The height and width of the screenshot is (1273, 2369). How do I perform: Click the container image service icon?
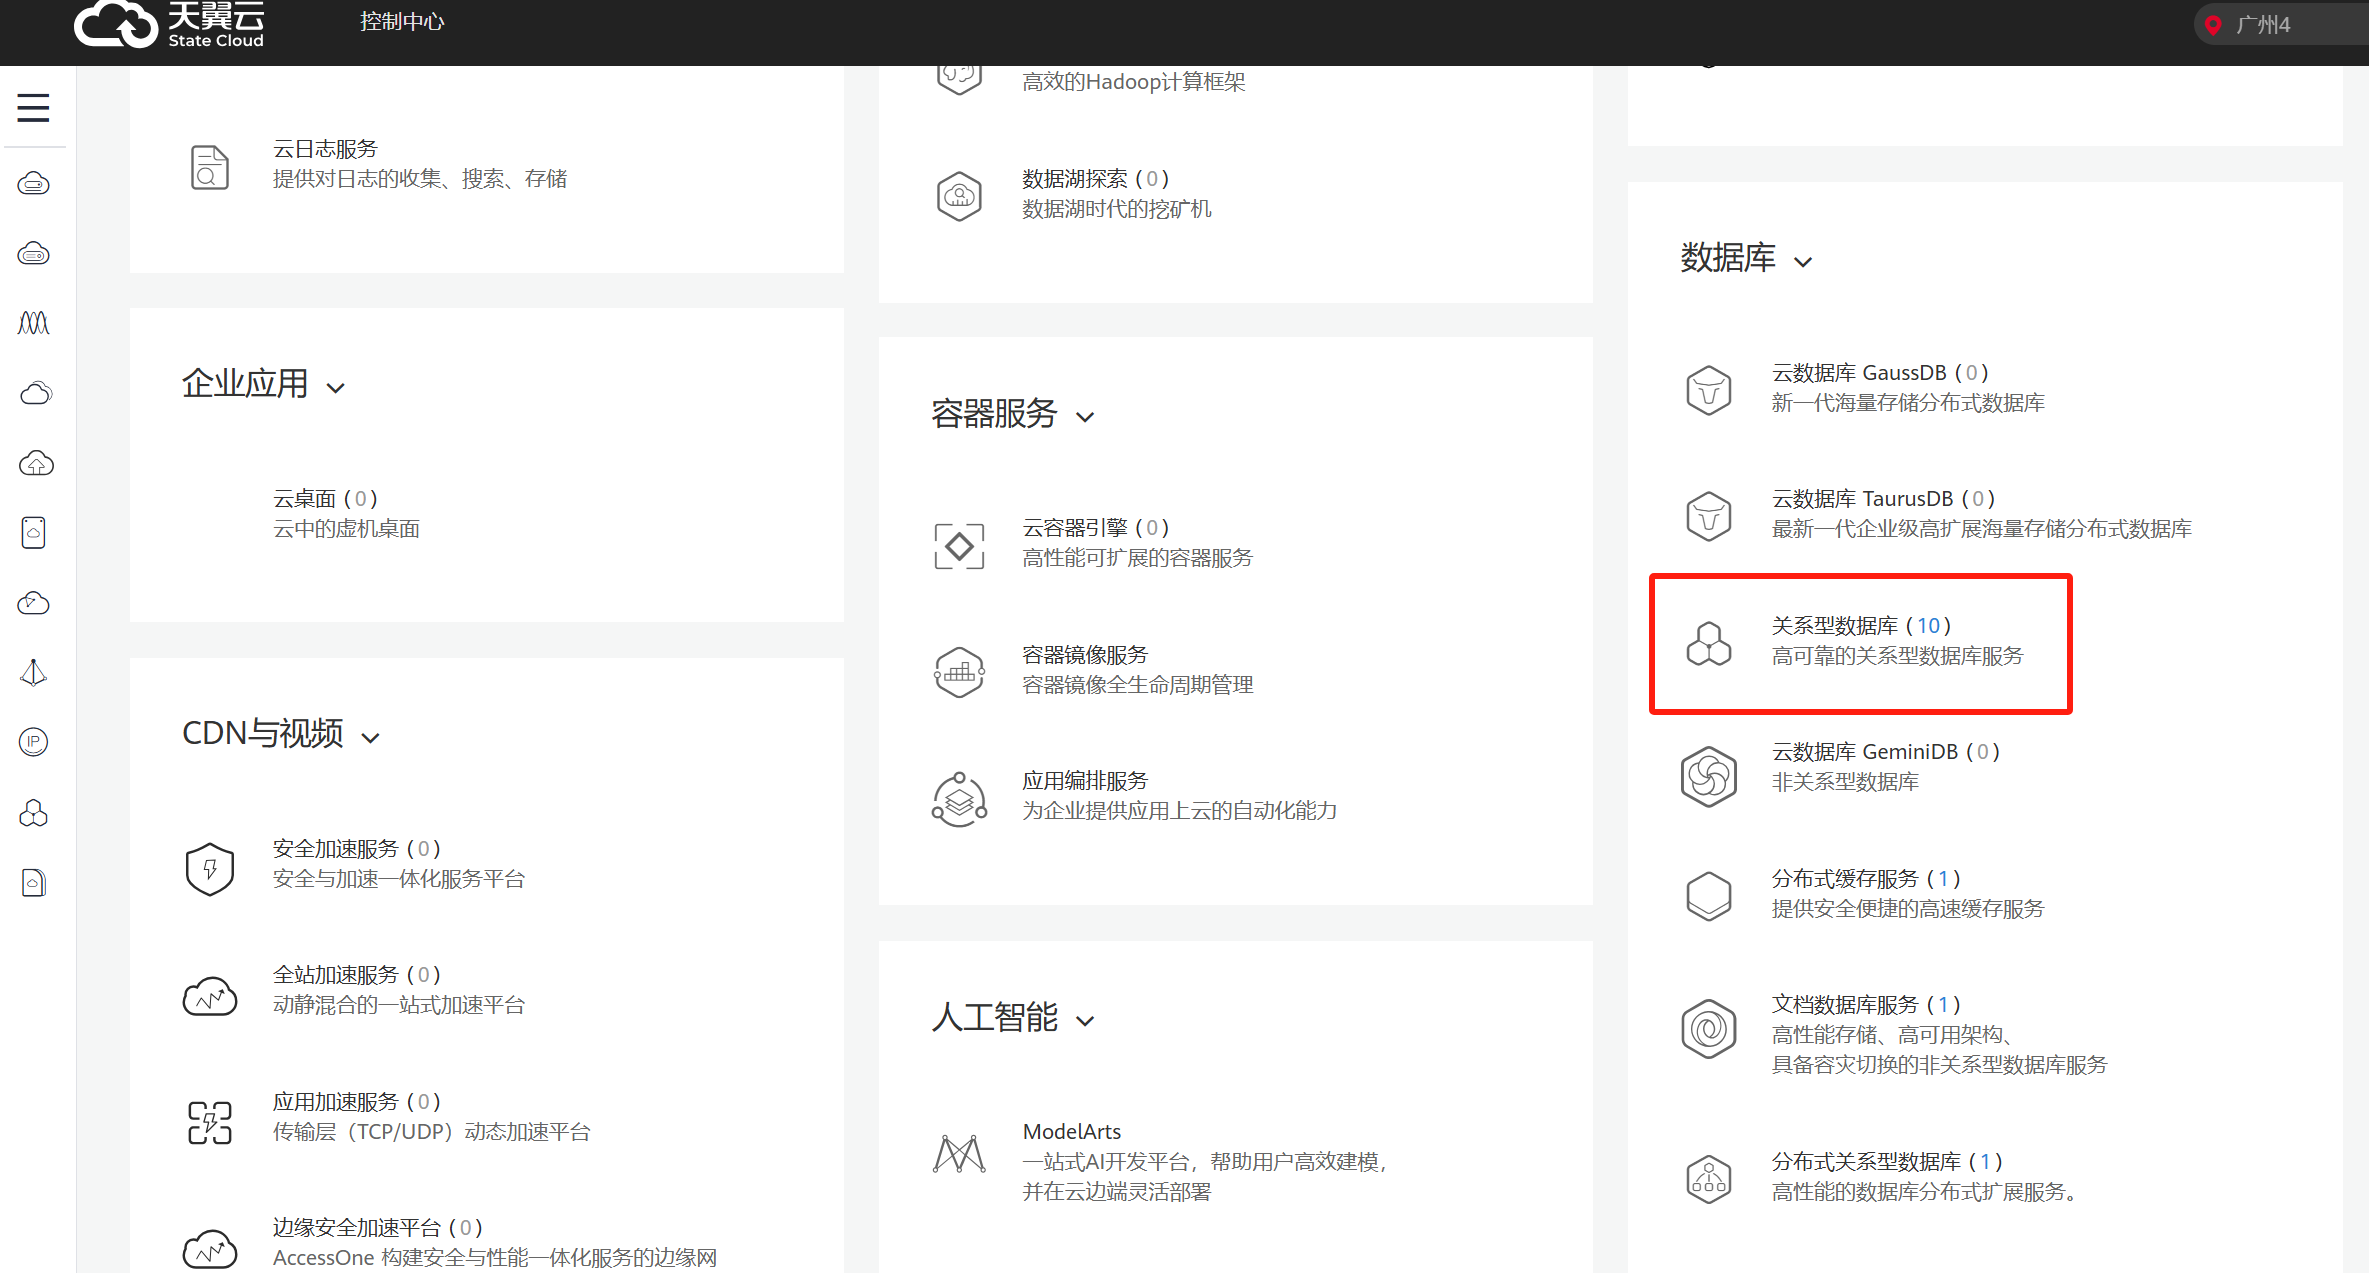point(959,671)
